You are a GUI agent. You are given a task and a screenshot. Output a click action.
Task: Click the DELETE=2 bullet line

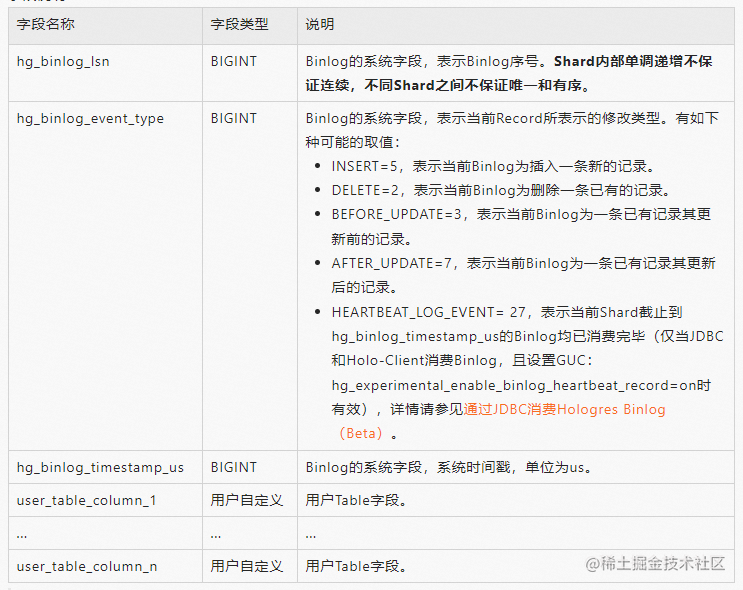(x=501, y=191)
